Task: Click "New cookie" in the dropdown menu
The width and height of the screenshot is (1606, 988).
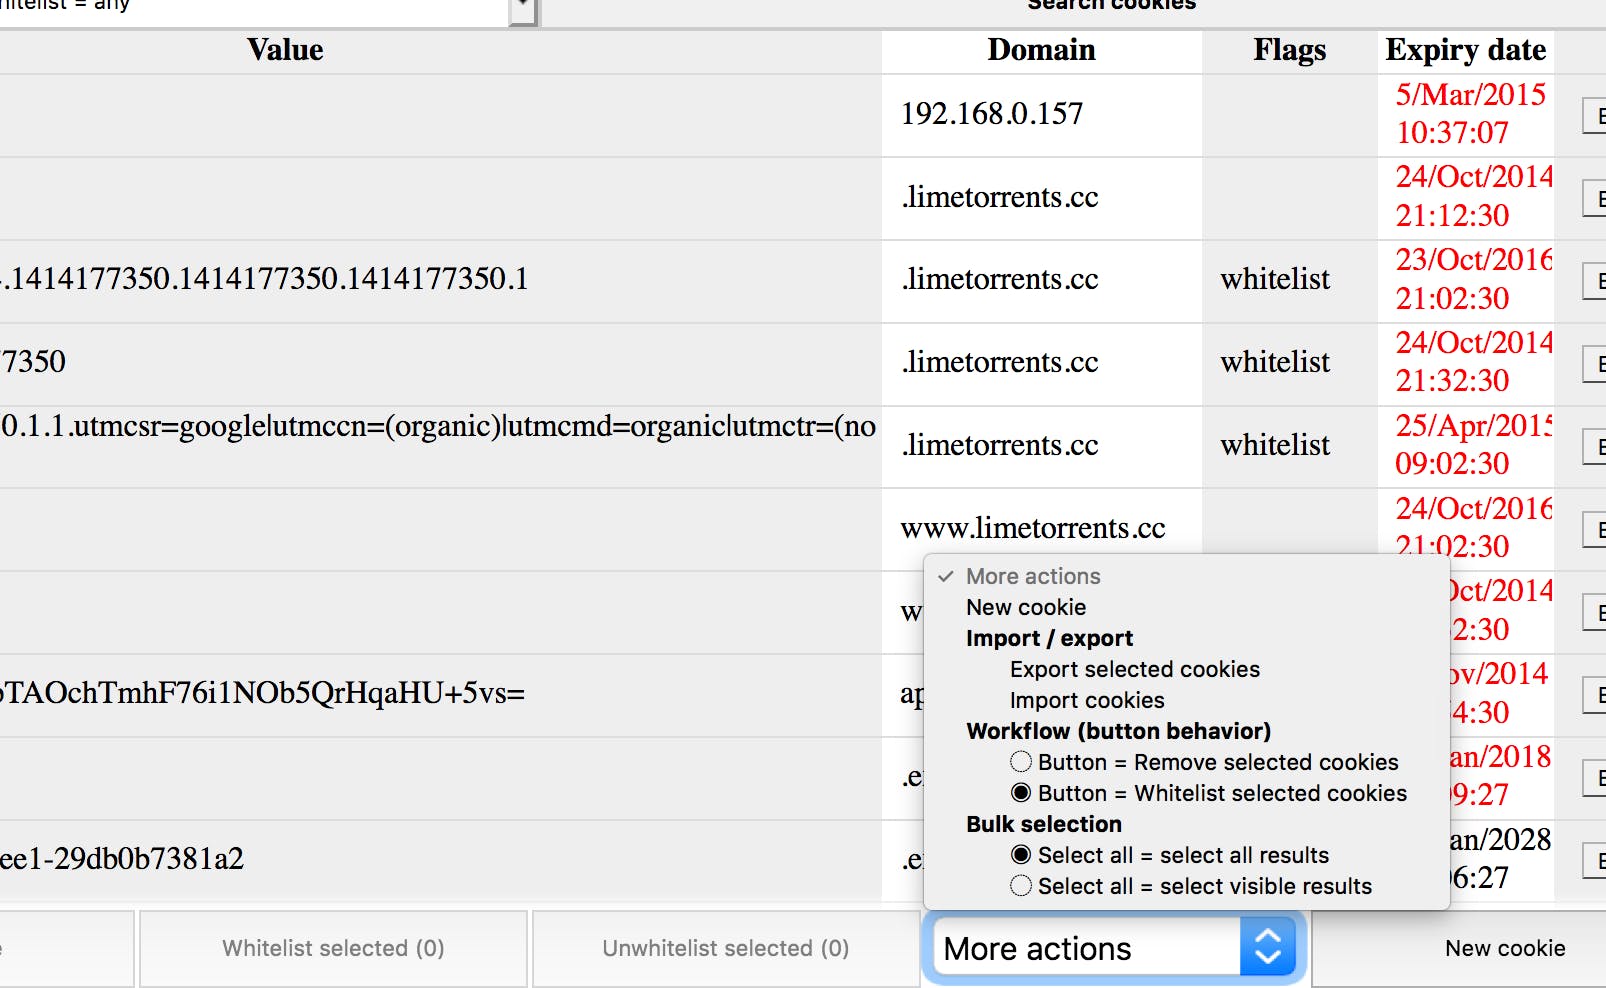Action: (x=1025, y=607)
